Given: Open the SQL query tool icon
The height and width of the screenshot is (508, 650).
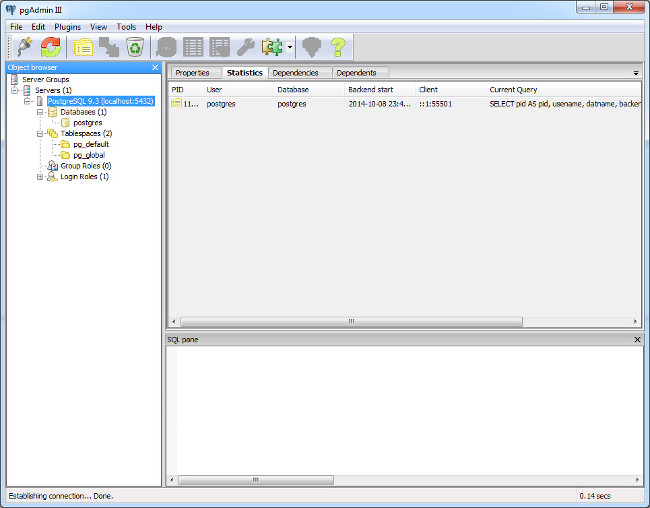Looking at the screenshot, I should coord(167,47).
